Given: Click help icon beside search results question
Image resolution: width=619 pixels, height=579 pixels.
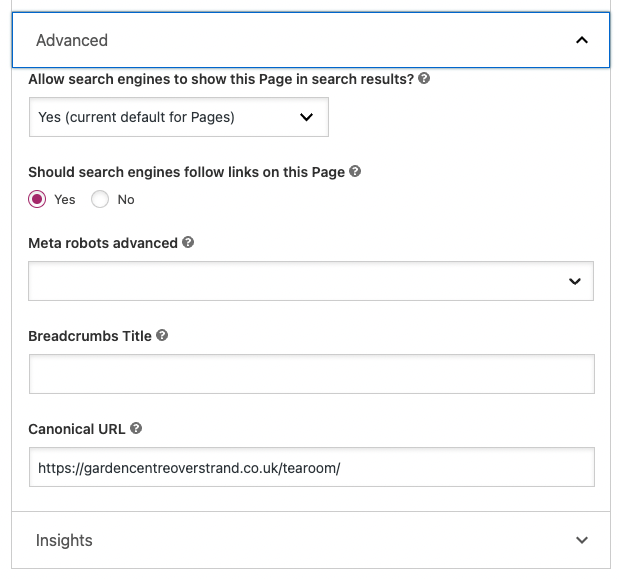Looking at the screenshot, I should click(424, 79).
